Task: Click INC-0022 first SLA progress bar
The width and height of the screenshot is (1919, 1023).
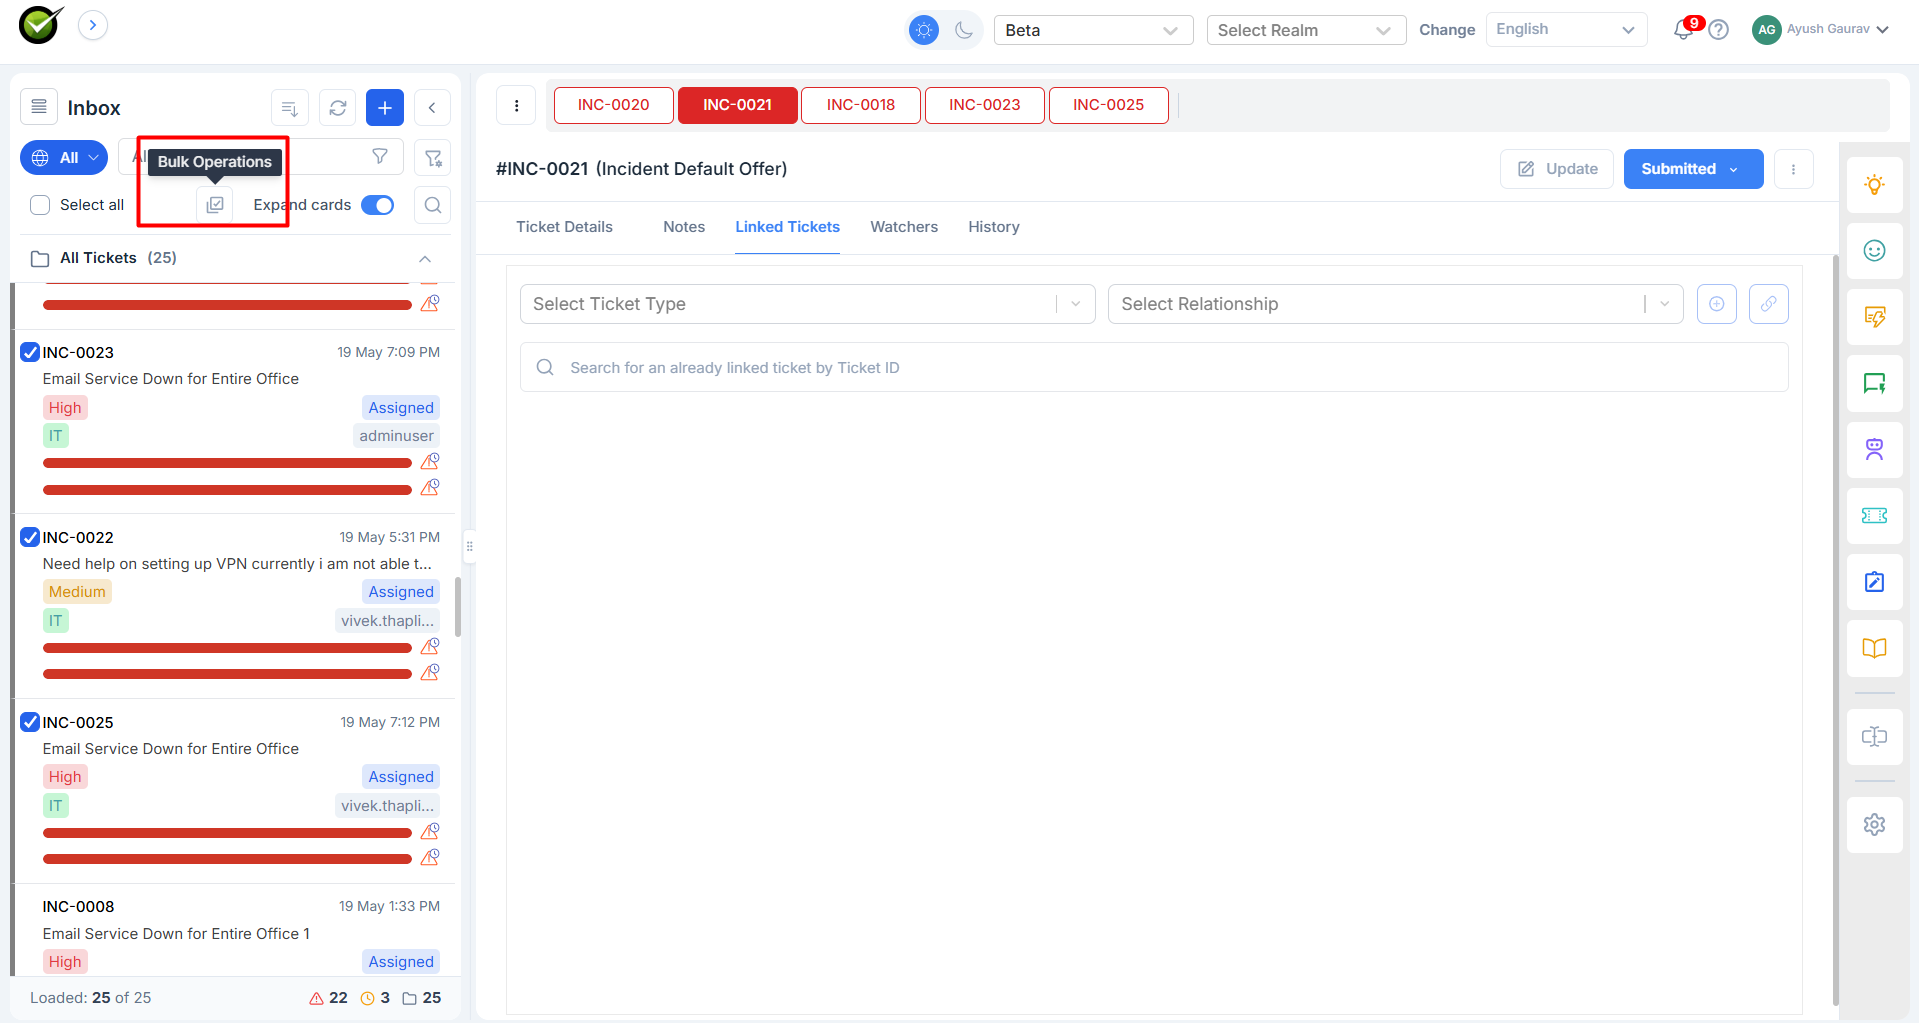Action: (227, 648)
